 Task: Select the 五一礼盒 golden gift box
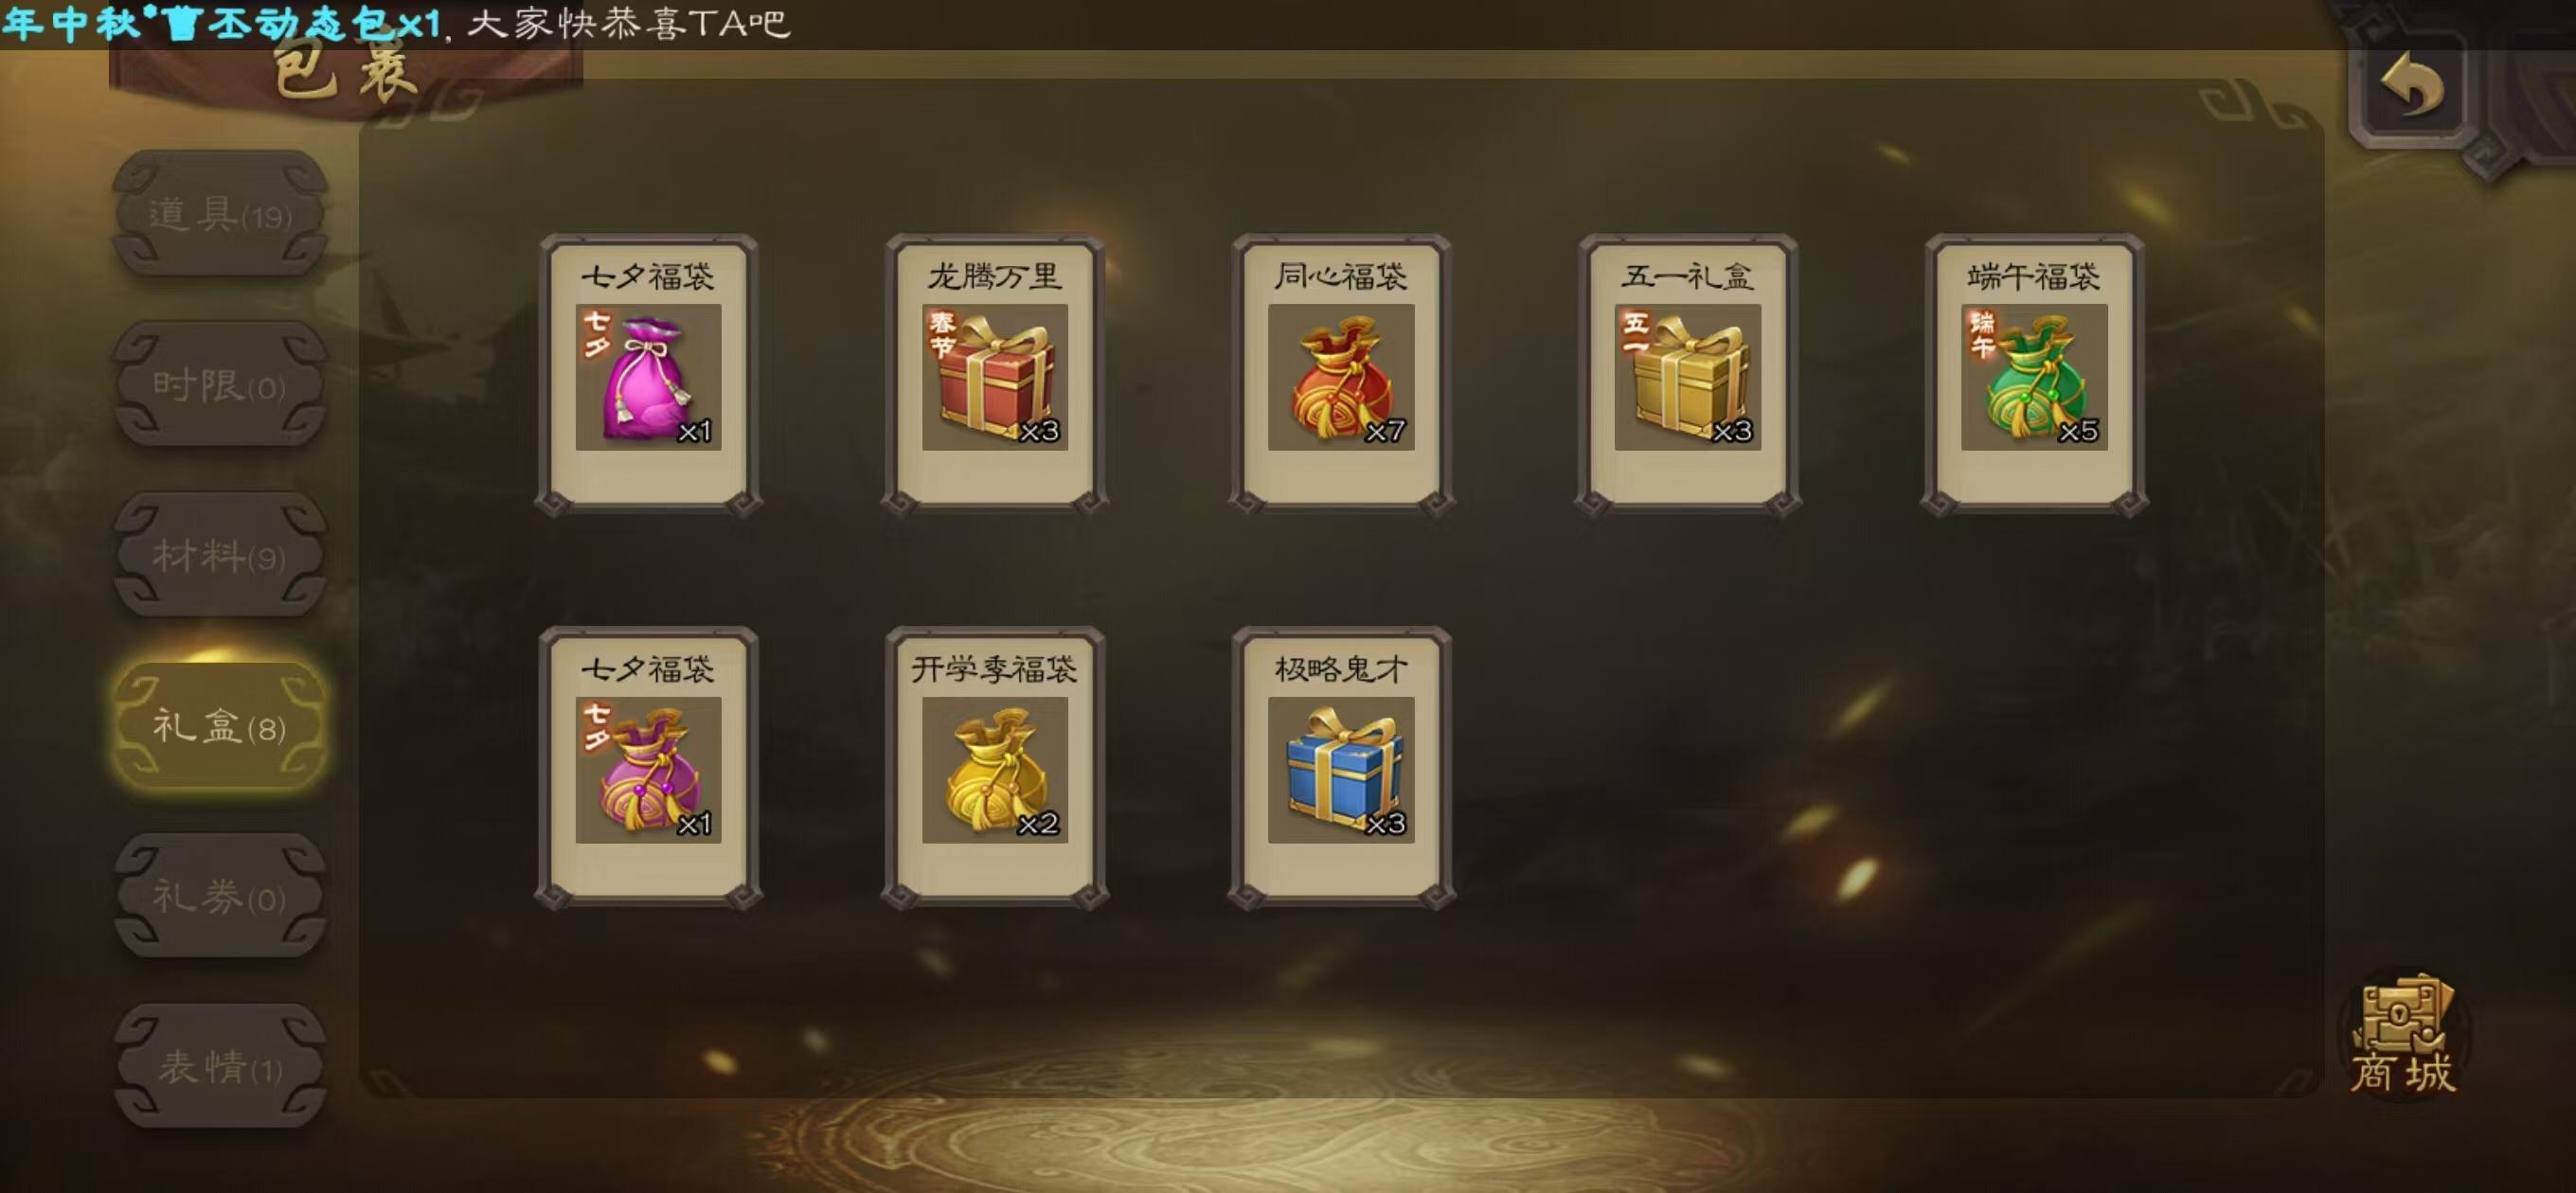click(x=1687, y=377)
